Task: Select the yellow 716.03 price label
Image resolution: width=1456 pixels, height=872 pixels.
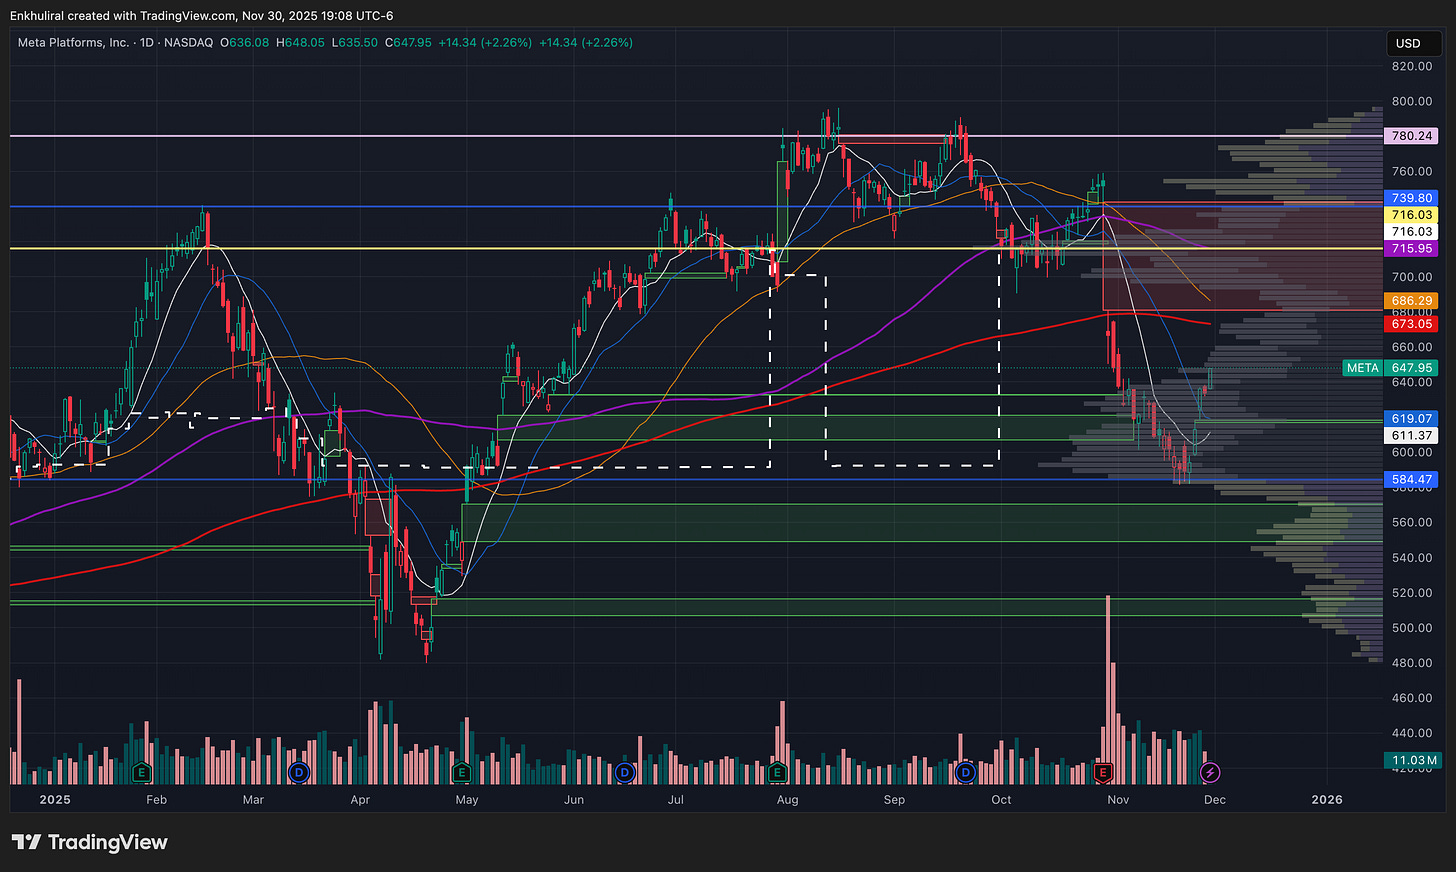Action: tap(1411, 215)
